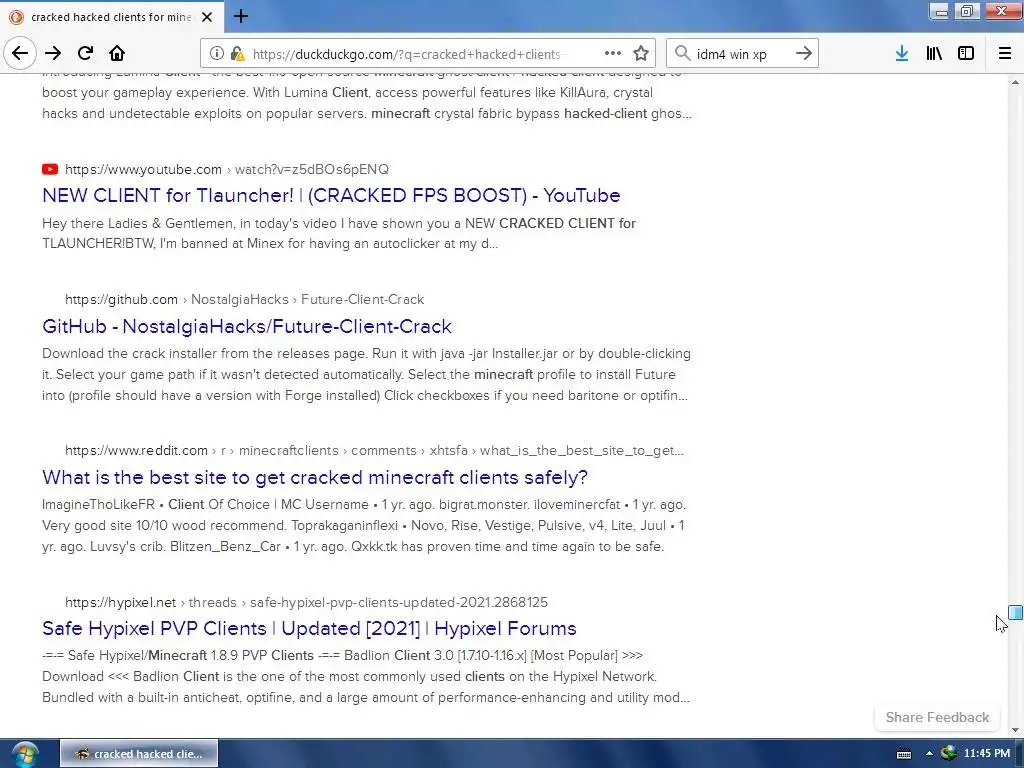Go back to the previous page
1024x768 pixels.
coord(20,53)
